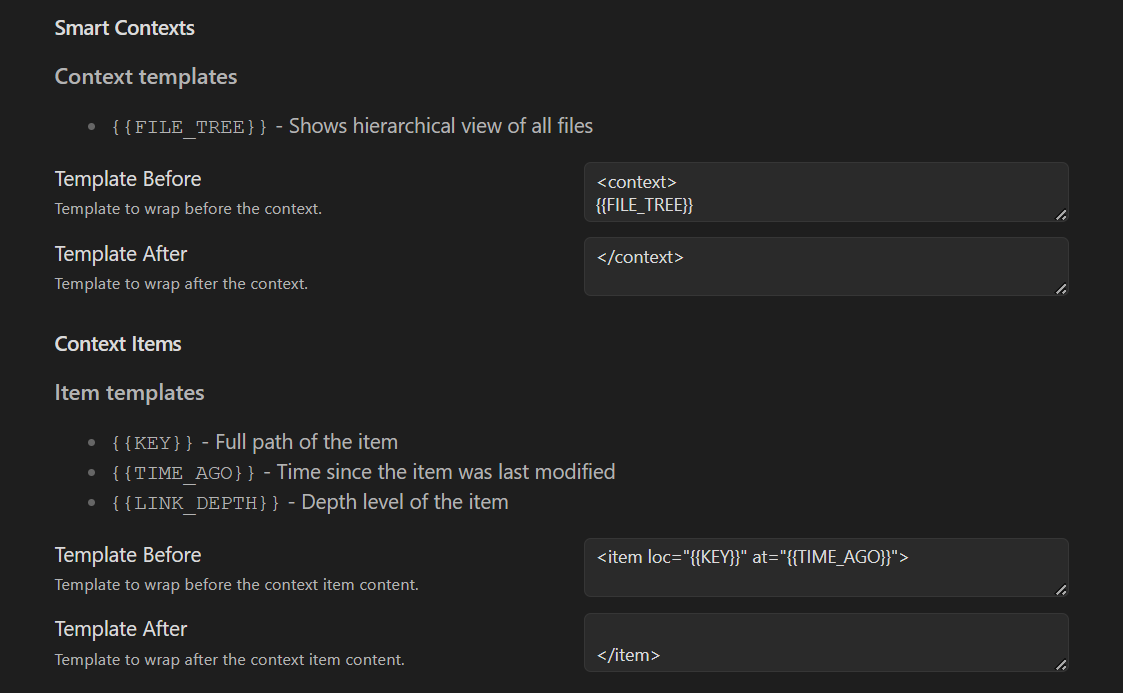The width and height of the screenshot is (1123, 693).
Task: Click resize handle of the </context> textarea
Action: coord(1061,289)
